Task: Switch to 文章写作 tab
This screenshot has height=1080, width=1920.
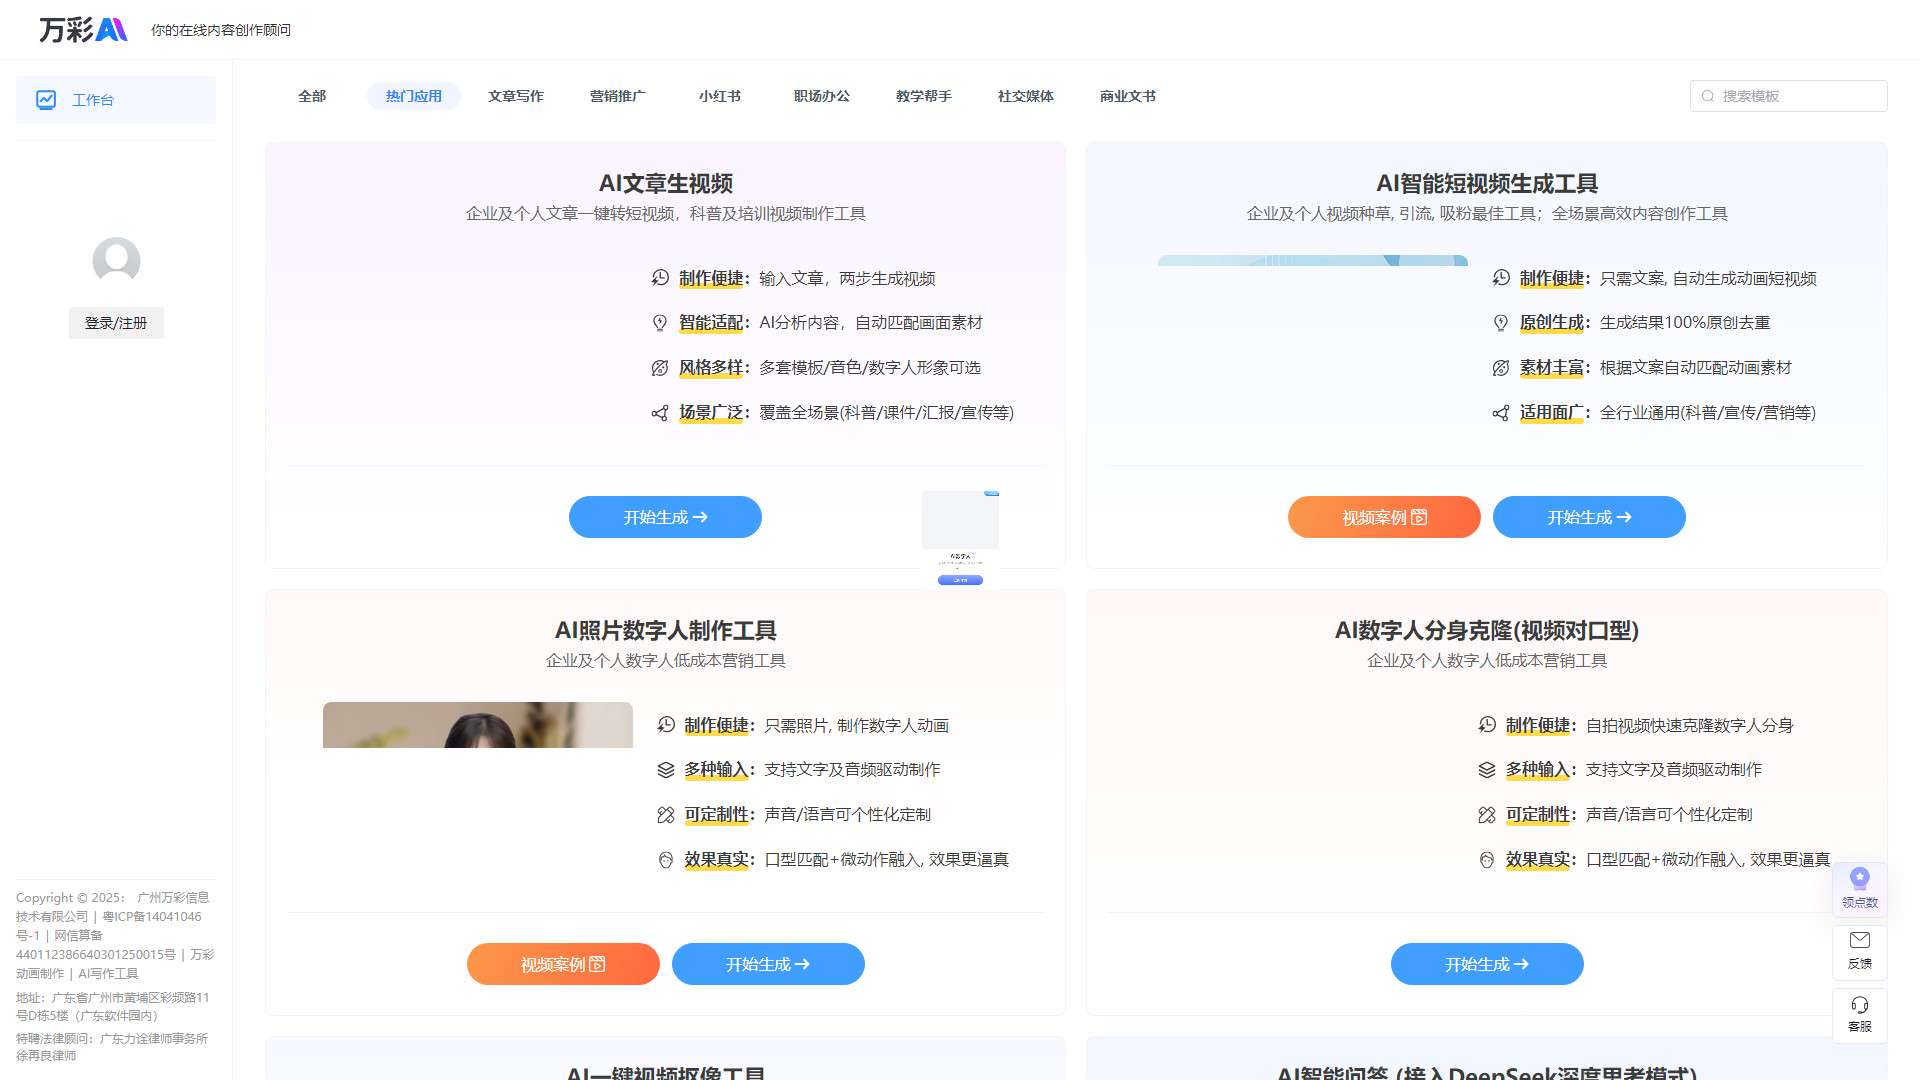Action: tap(516, 96)
